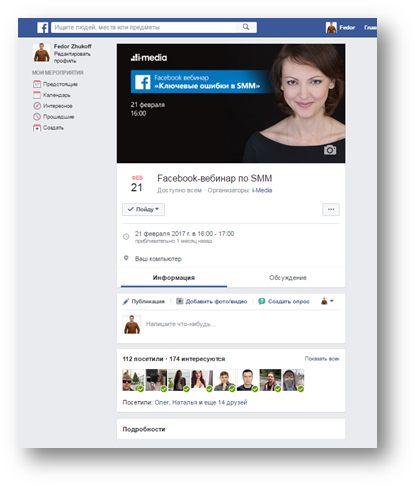Open the Fedor Zhukoff profile name link
This screenshot has height=486, width=415.
pos(73,46)
